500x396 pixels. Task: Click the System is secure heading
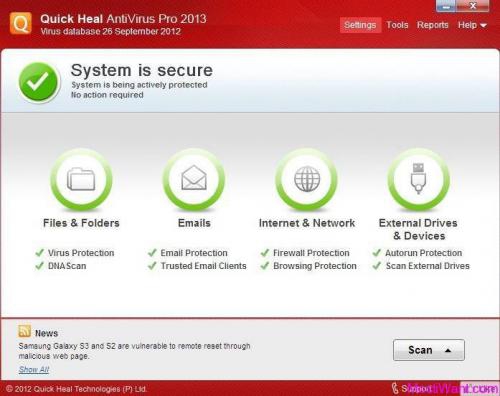(142, 70)
